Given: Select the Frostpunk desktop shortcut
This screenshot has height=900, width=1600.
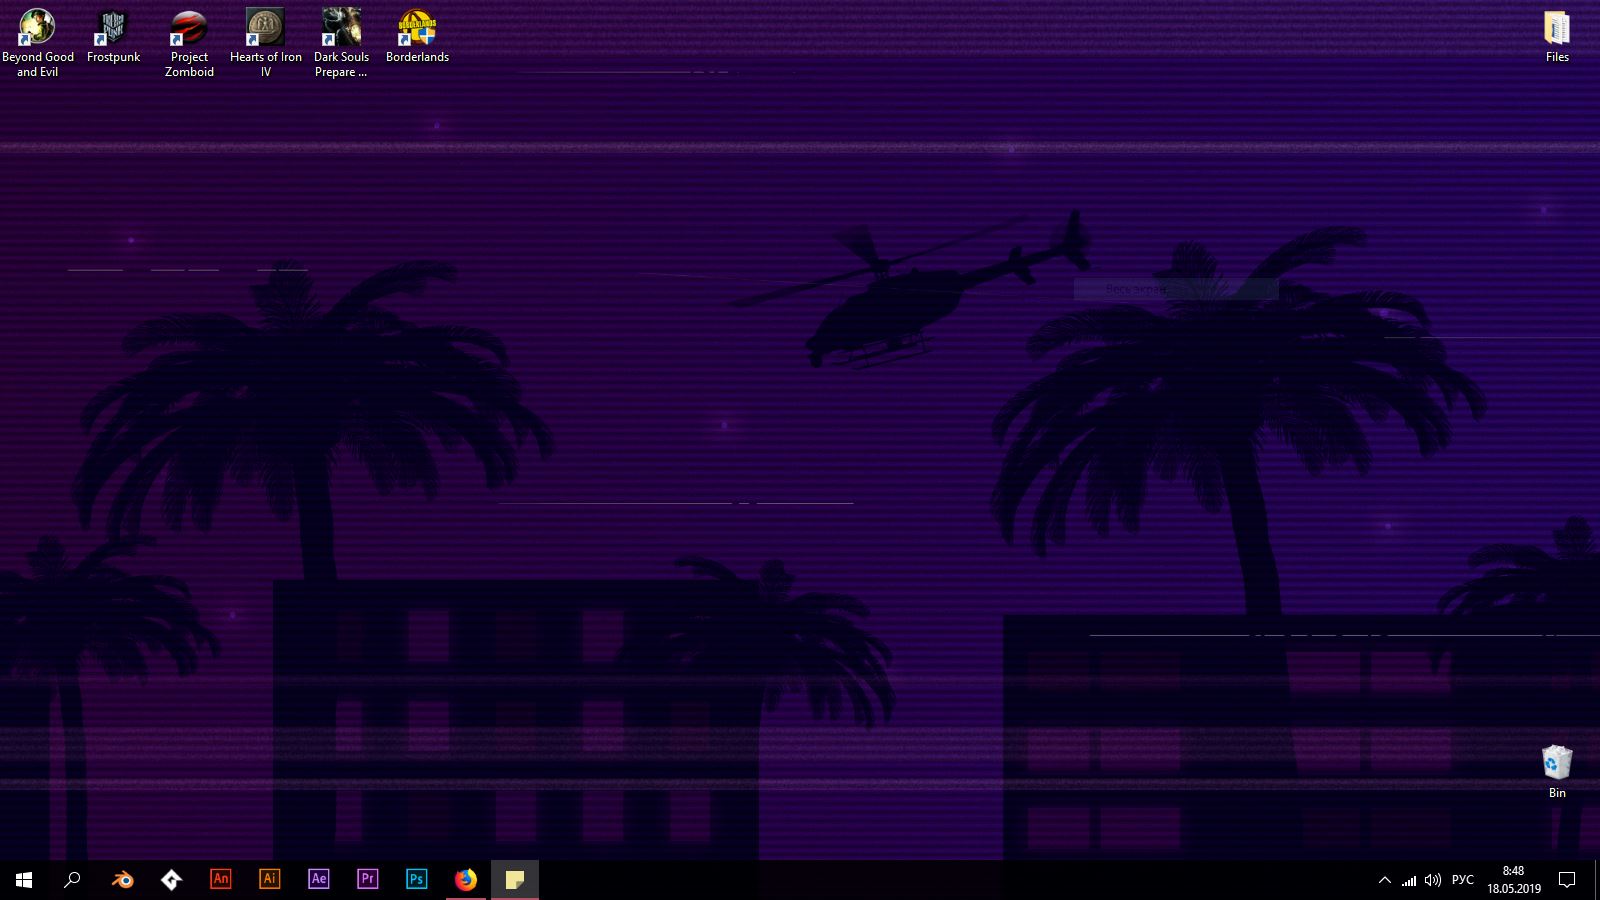Looking at the screenshot, I should (113, 37).
